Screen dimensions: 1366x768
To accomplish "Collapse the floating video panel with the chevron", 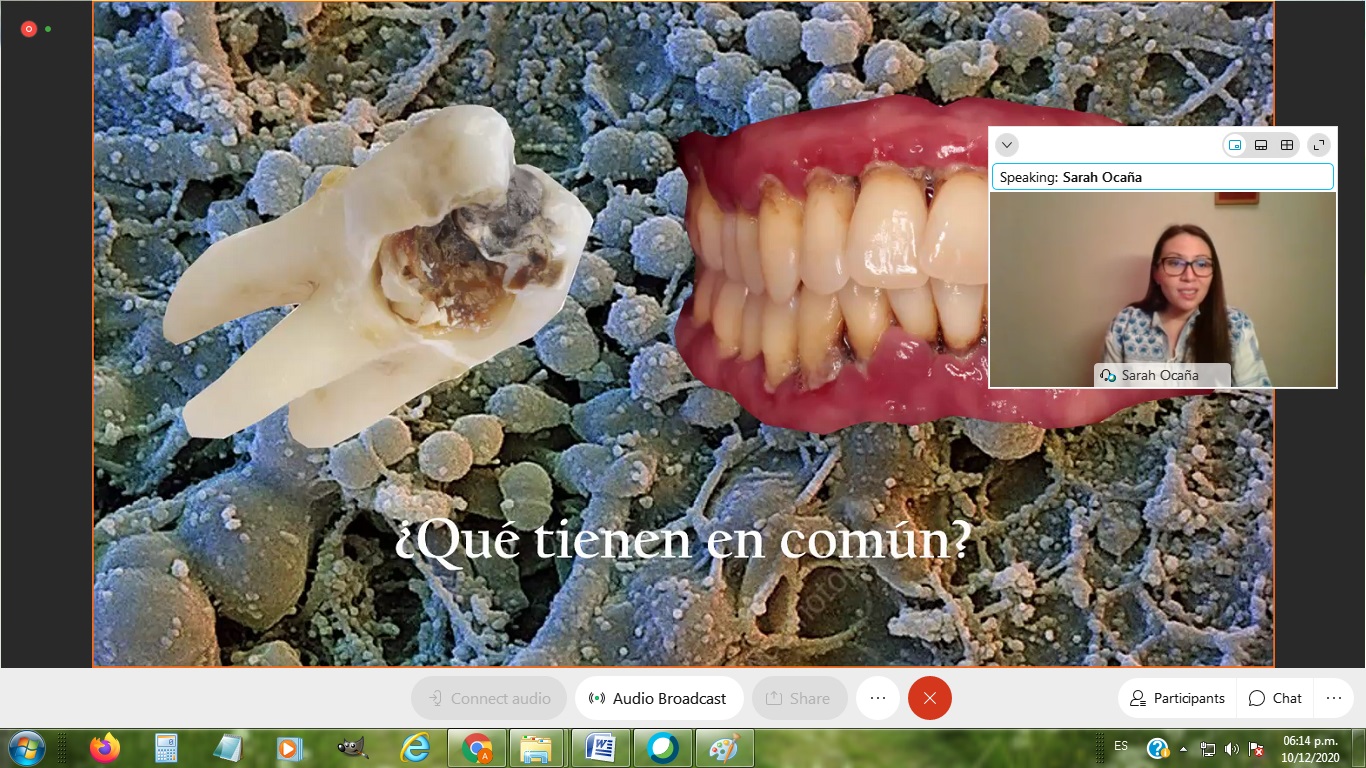I will point(1007,145).
